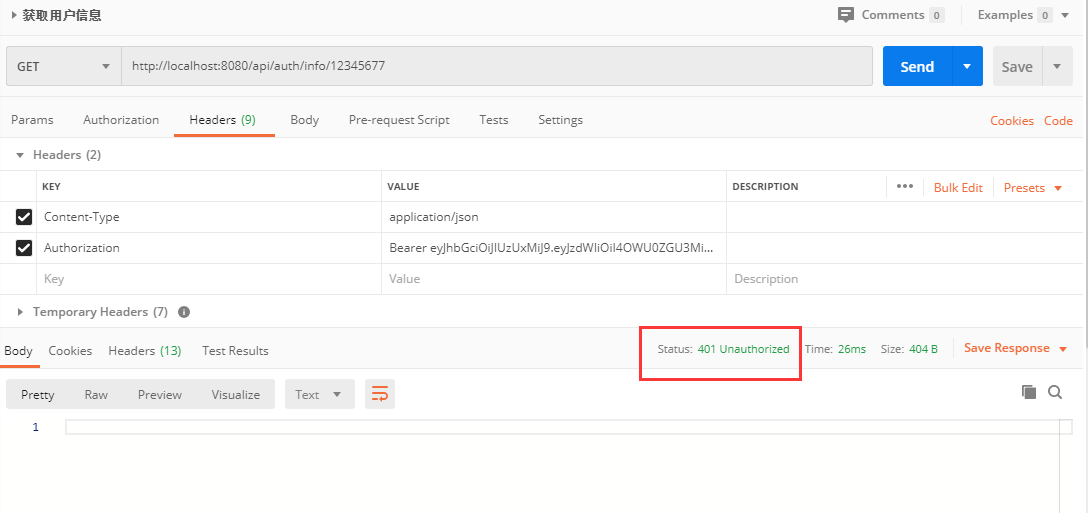Viewport: 1088px width, 513px height.
Task: Switch to response Cookies tab
Action: tap(70, 351)
